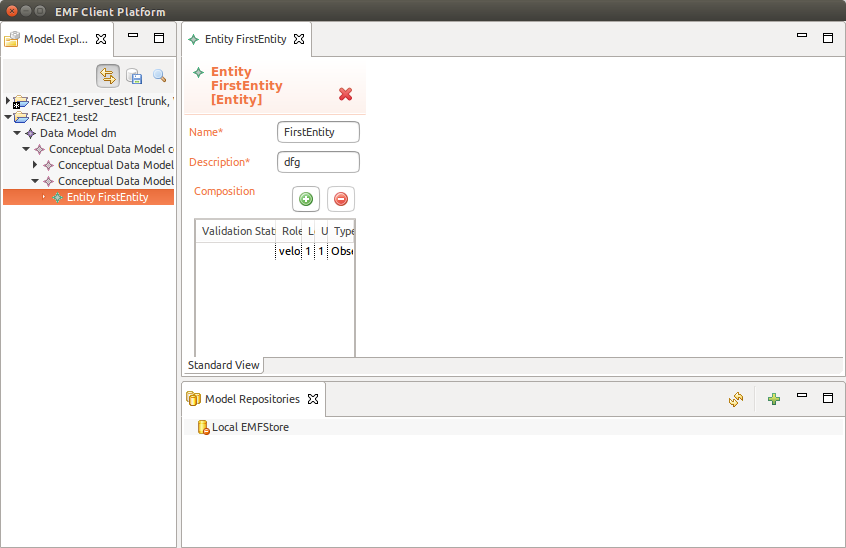Viewport: 846px width, 548px height.
Task: Edit the Name field containing FirstEntity
Action: click(318, 132)
